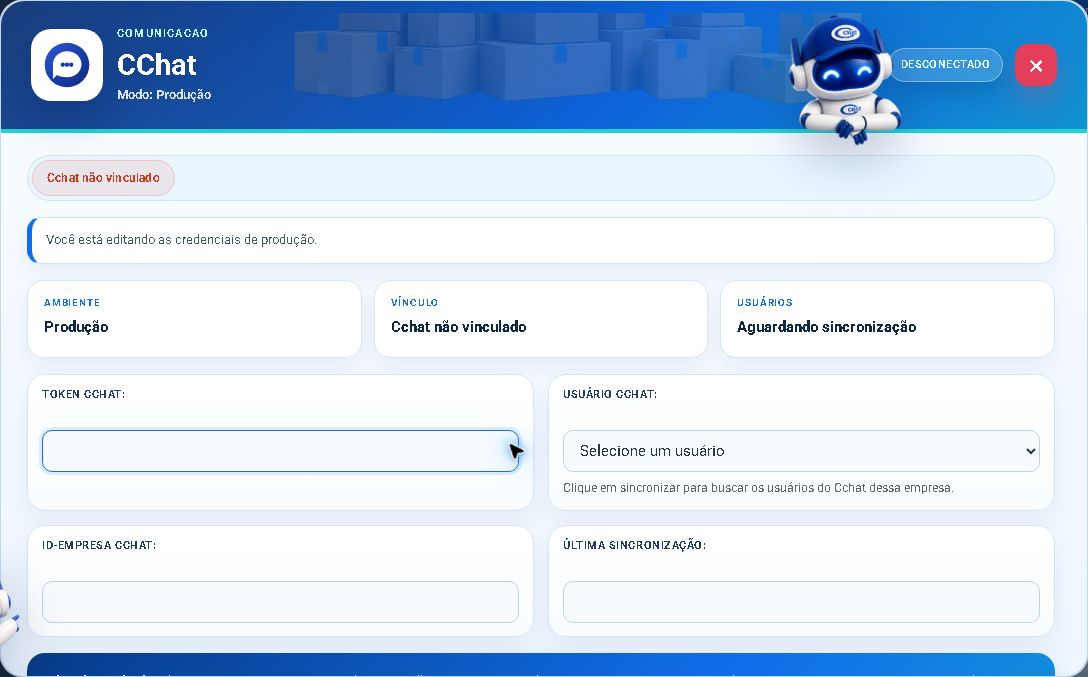Click the 'Modo: Produção' header text
The image size is (1088, 677).
(x=164, y=94)
